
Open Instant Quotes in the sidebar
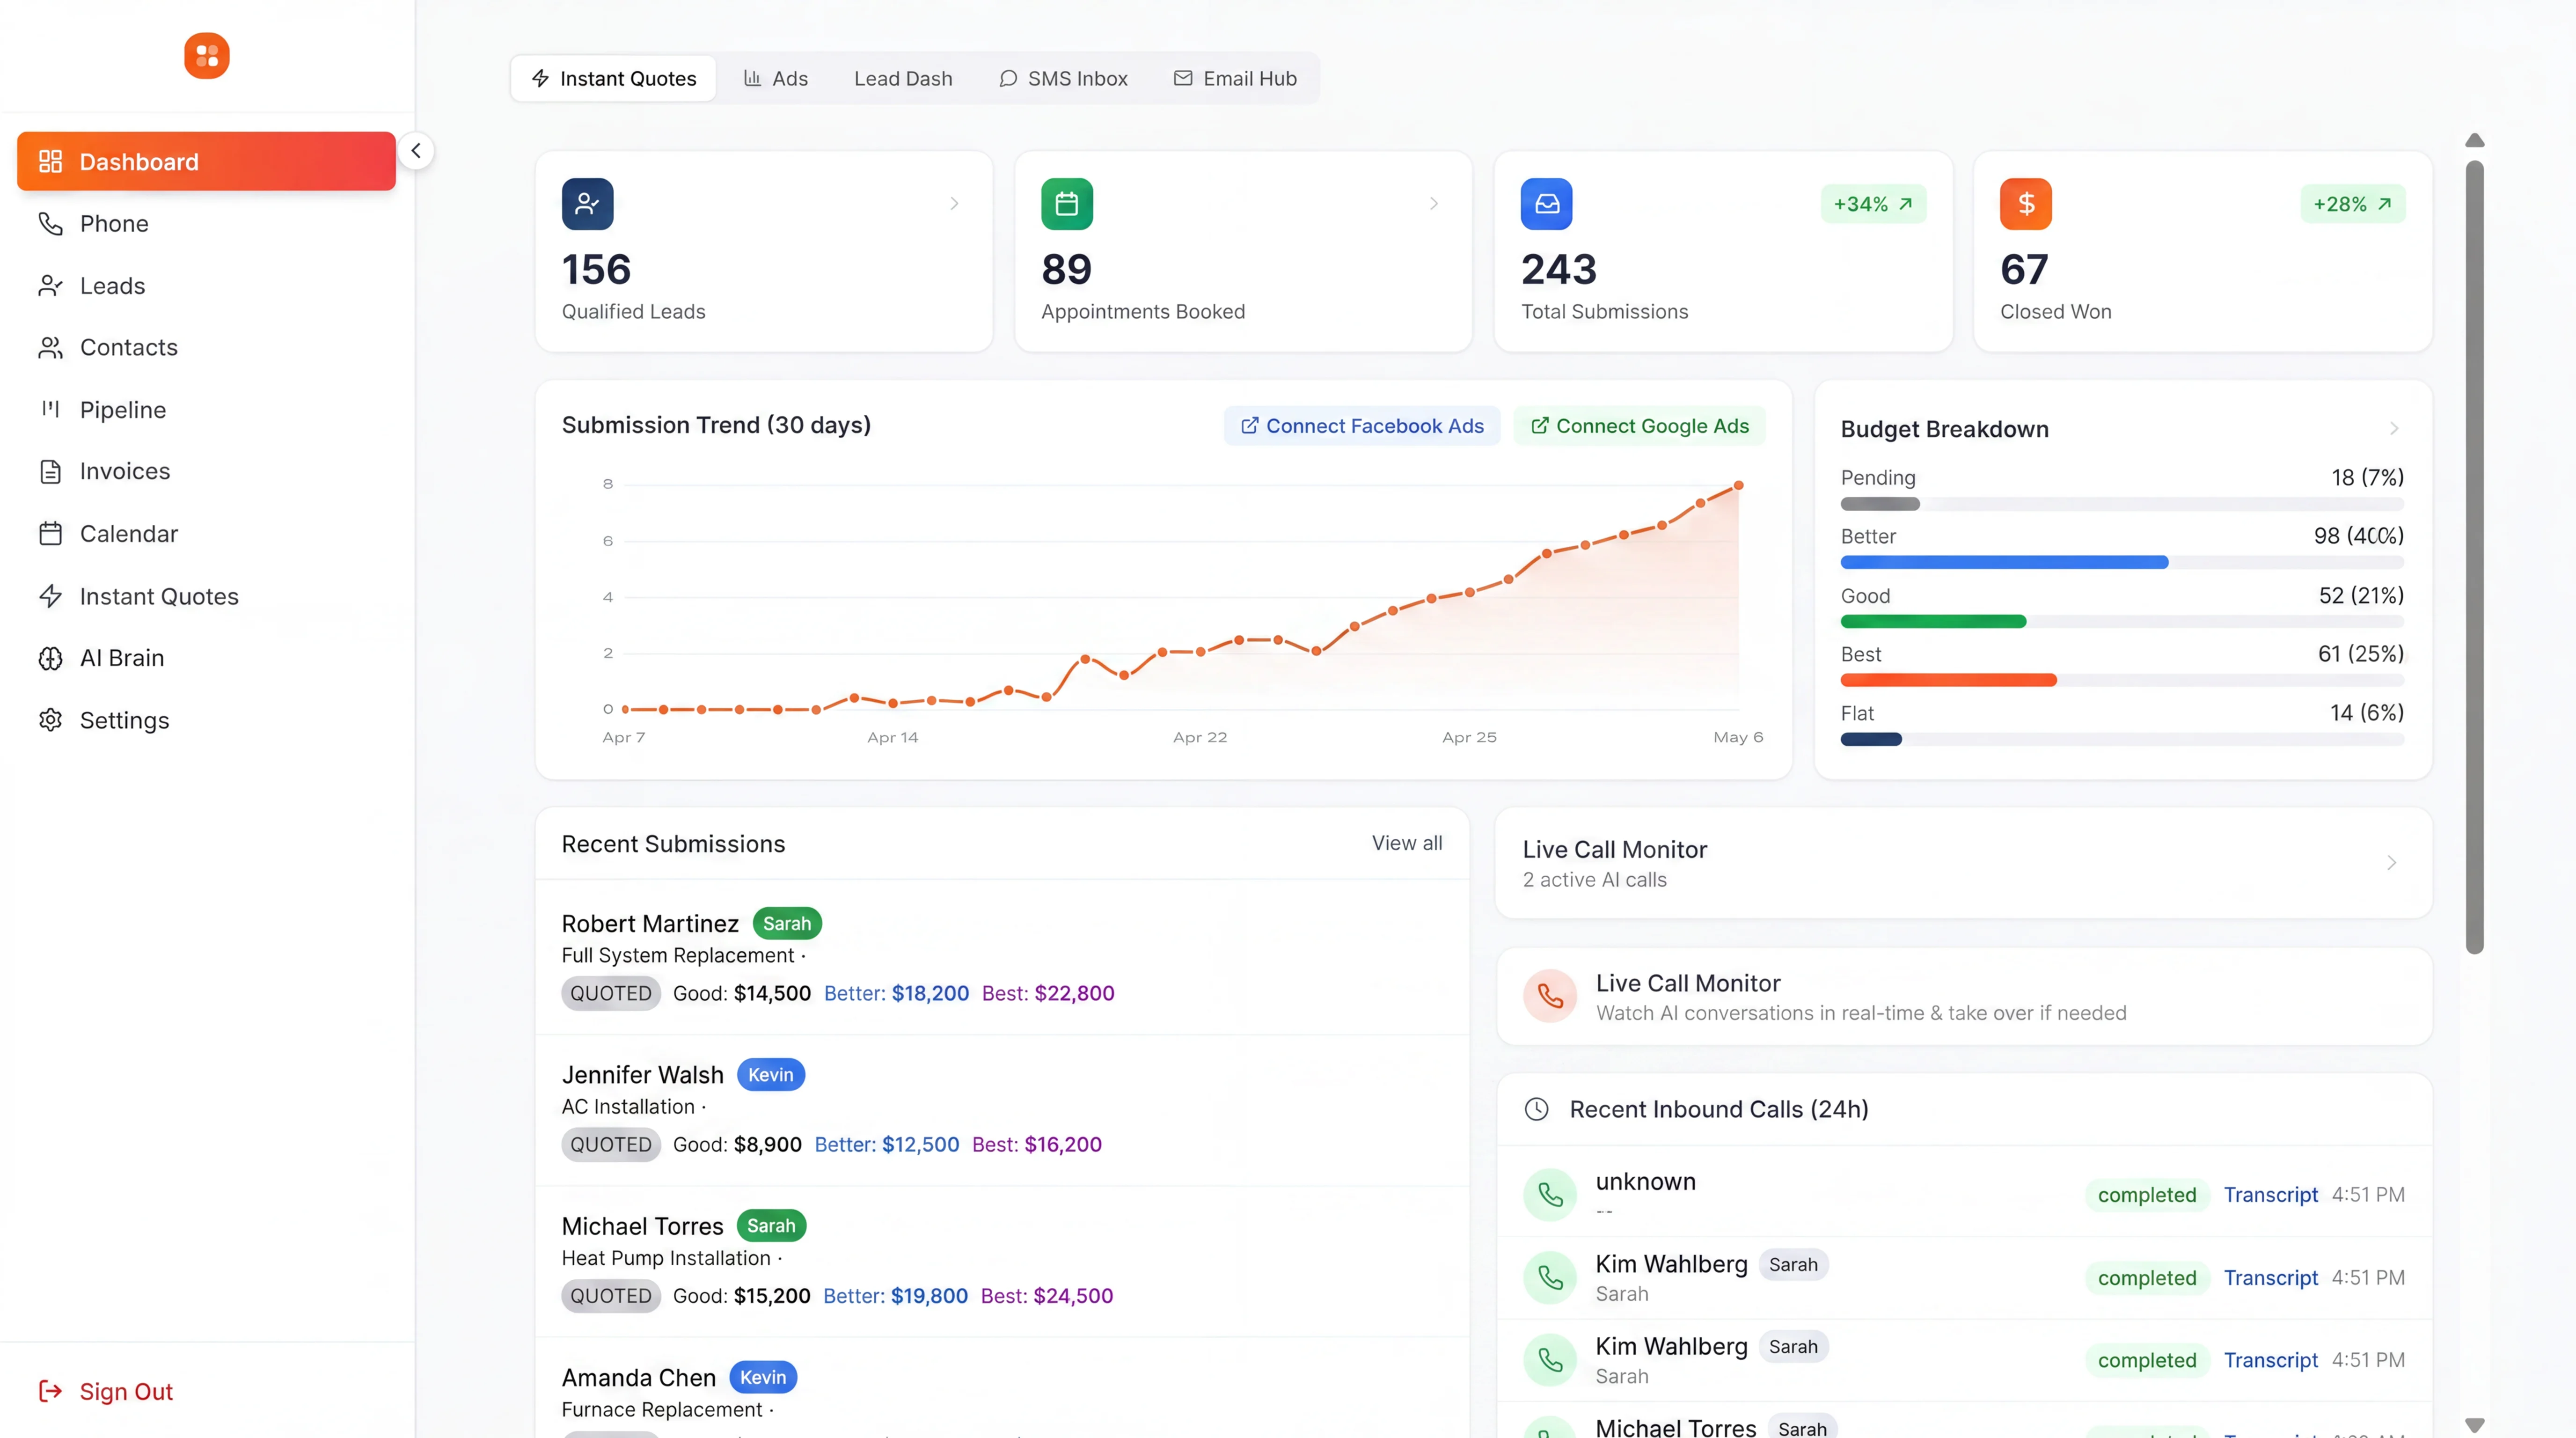206,596
